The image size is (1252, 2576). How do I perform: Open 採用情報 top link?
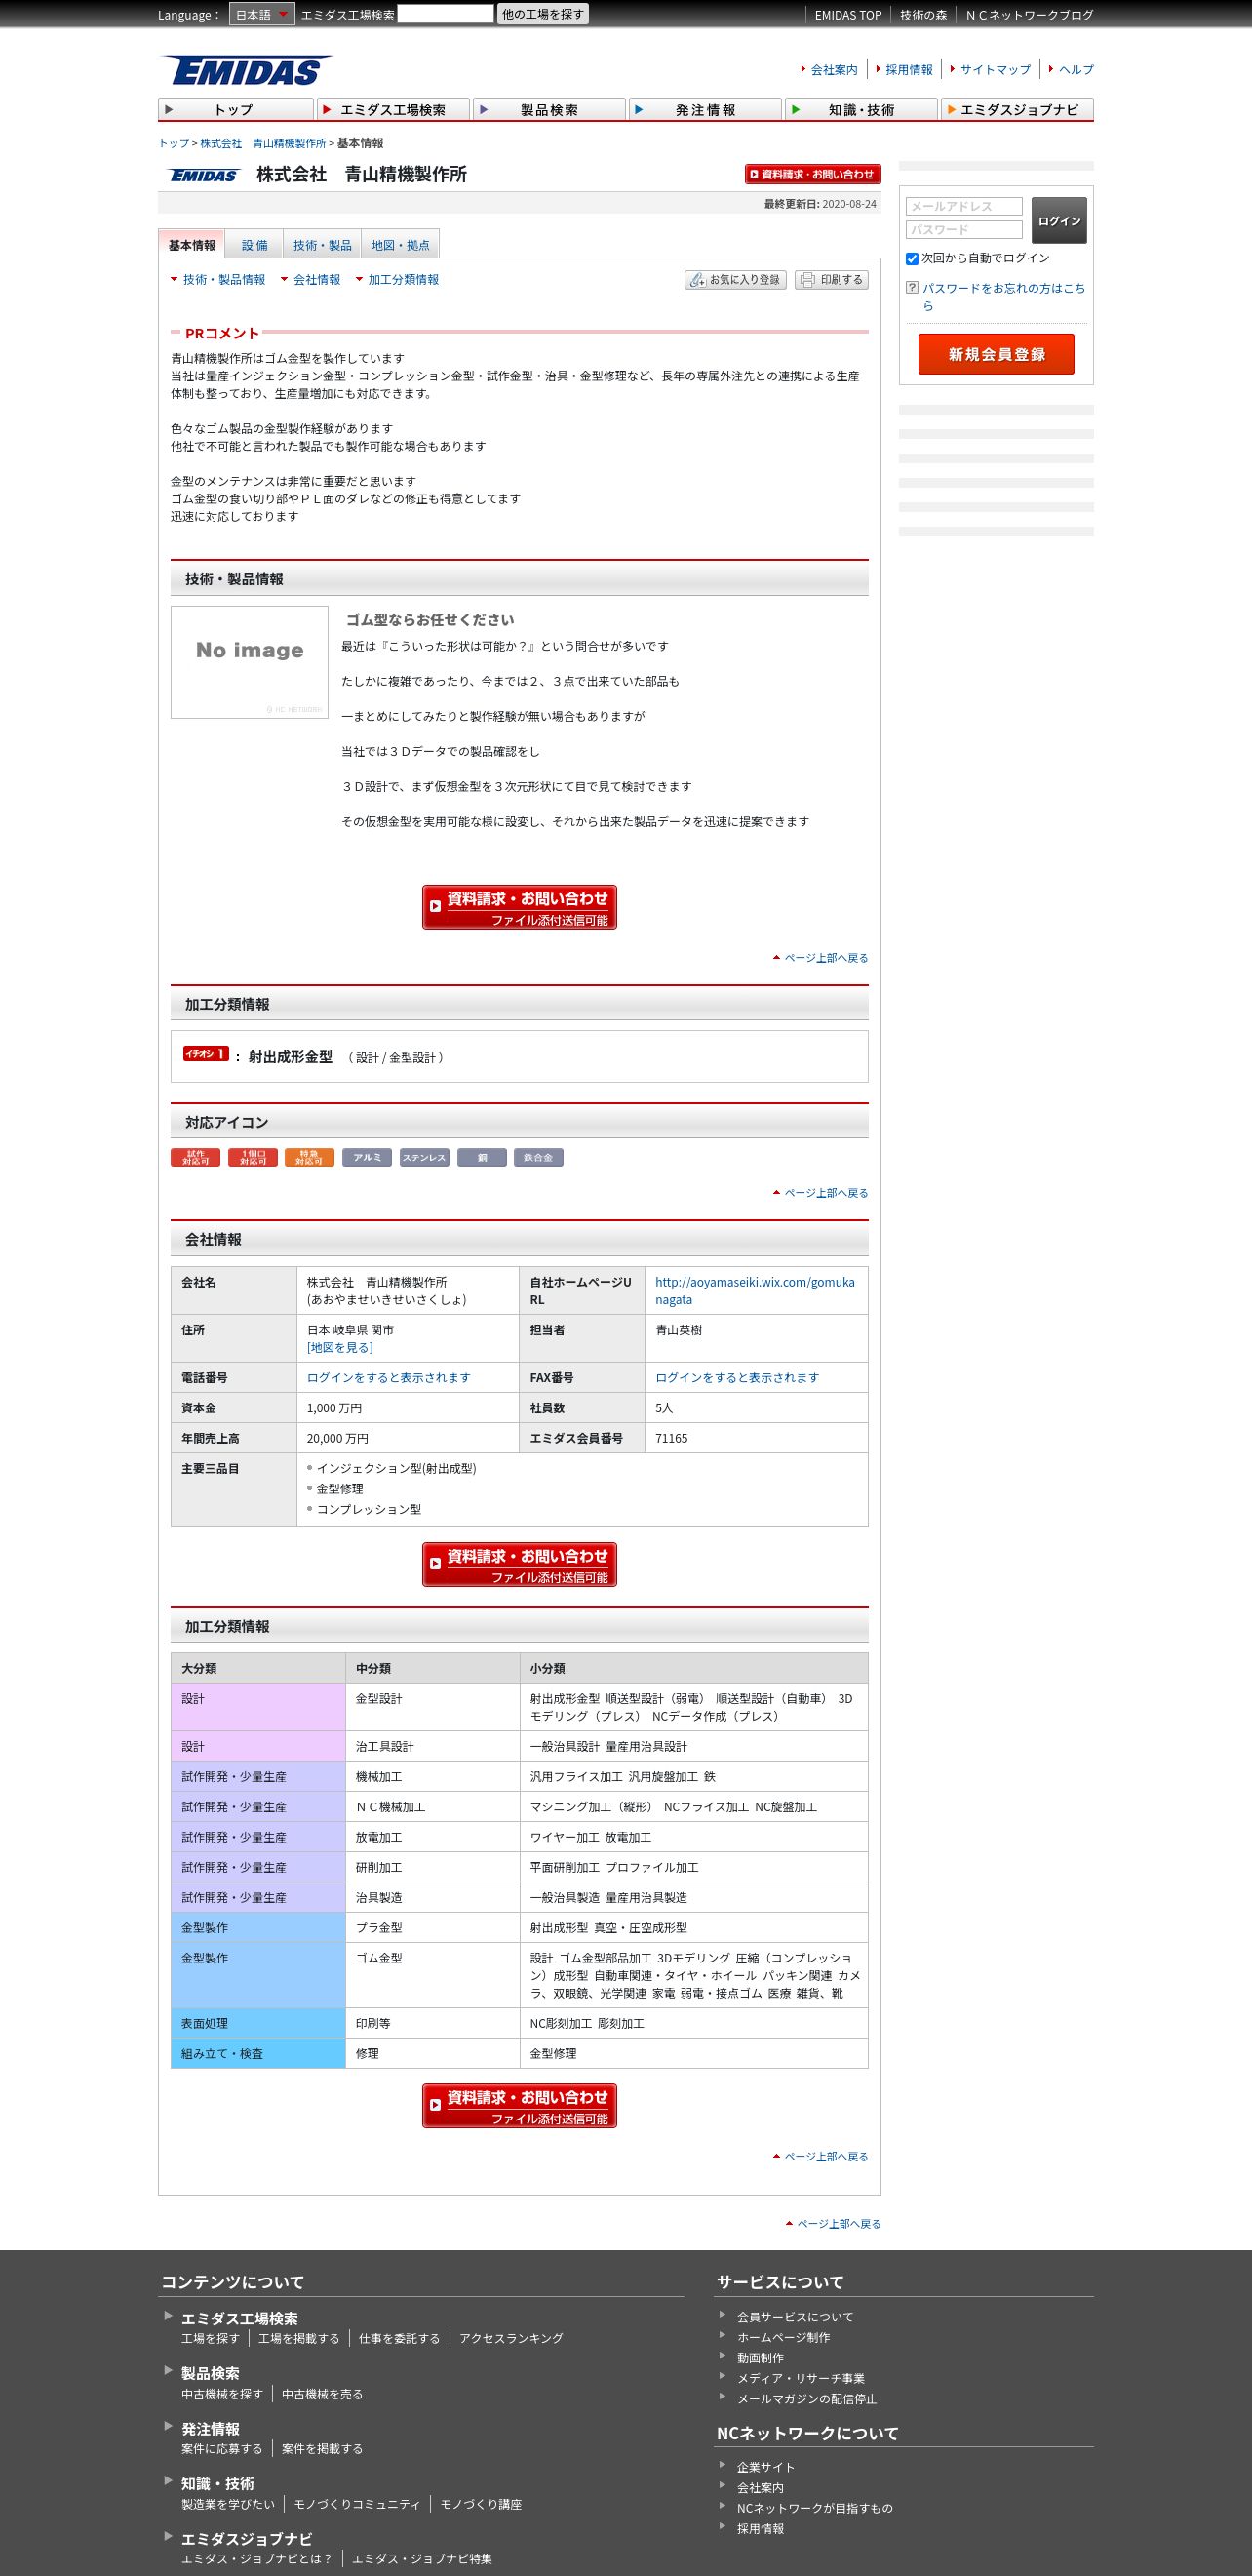[x=909, y=70]
